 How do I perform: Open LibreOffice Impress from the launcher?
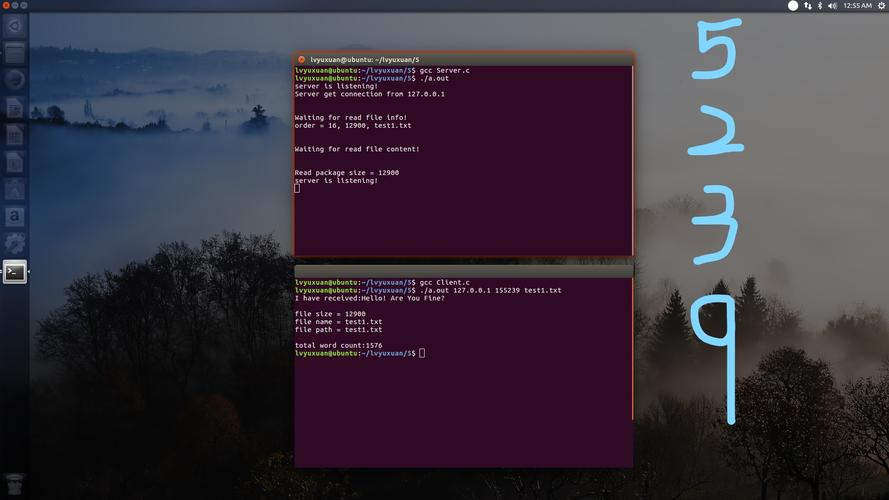pyautogui.click(x=14, y=161)
